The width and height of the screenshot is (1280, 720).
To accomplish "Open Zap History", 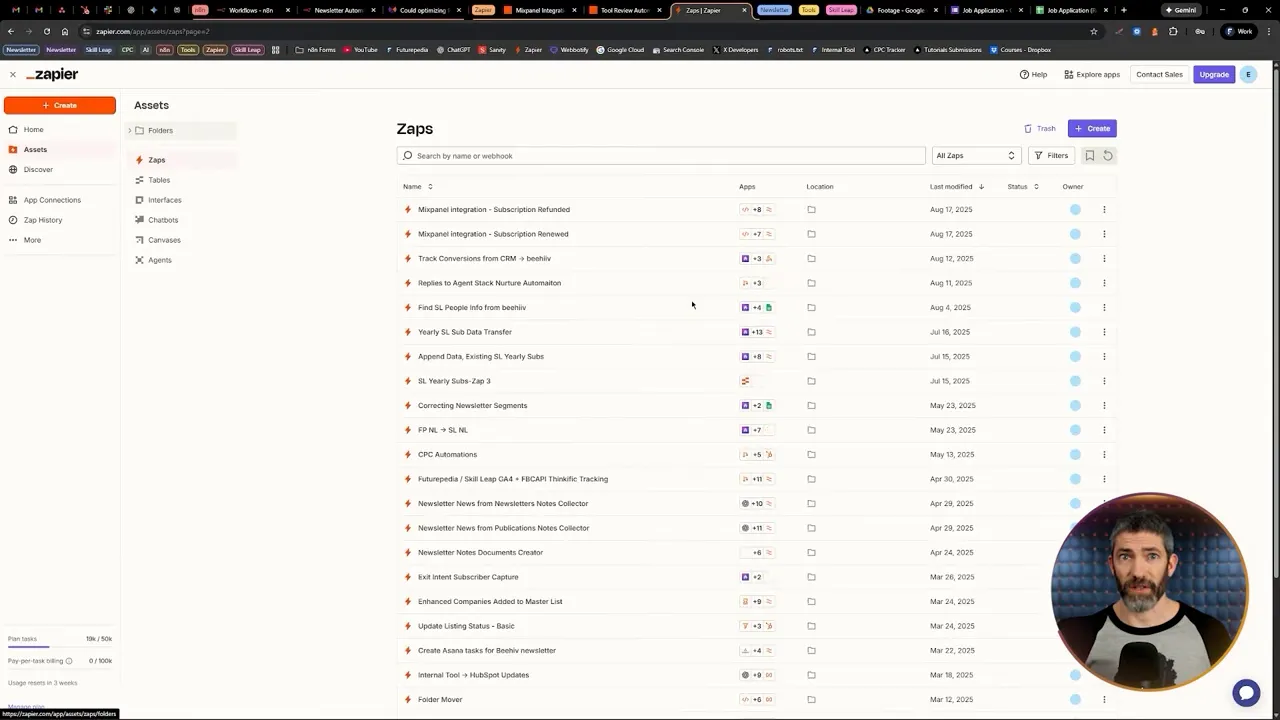I will click(43, 220).
